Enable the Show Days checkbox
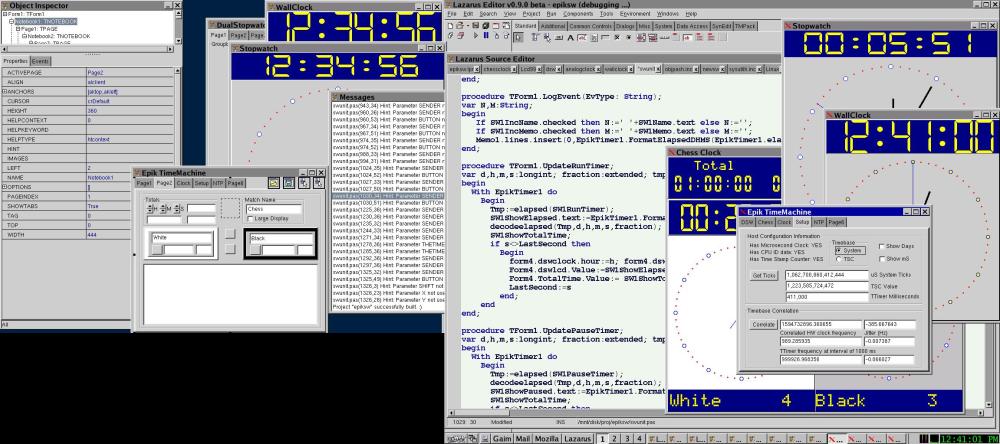This screenshot has width=1000, height=444. [881, 246]
